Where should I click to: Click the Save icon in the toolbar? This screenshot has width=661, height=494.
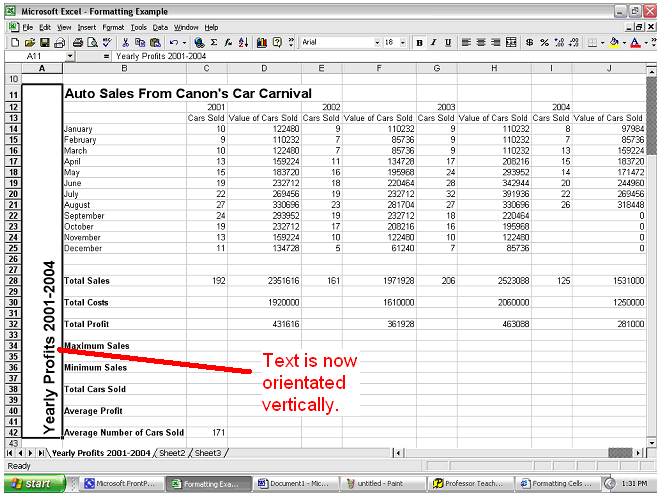coord(46,43)
